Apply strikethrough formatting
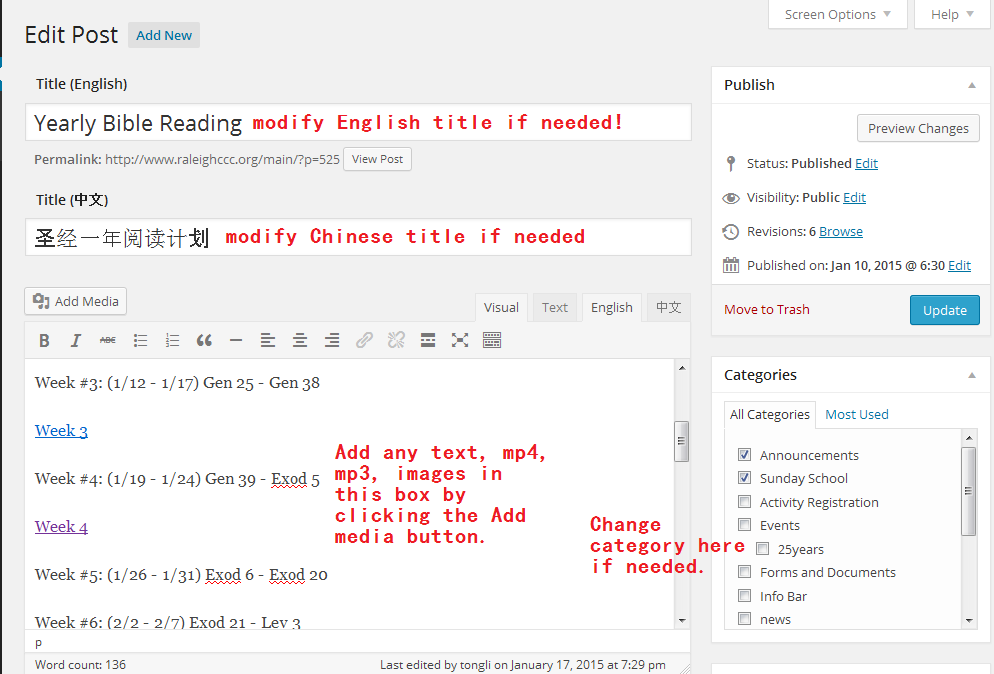994x674 pixels. [x=108, y=340]
